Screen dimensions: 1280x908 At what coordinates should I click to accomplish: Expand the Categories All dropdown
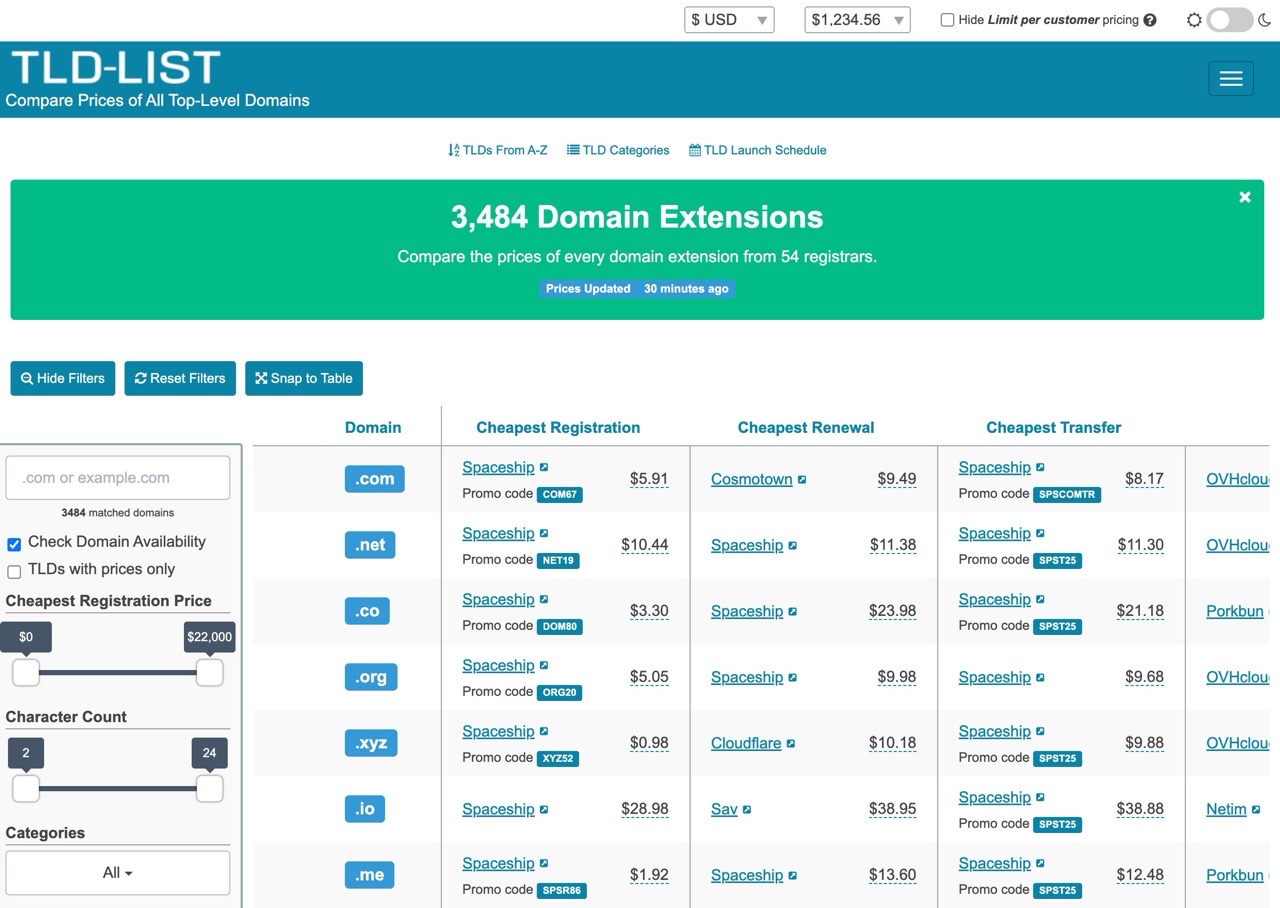(118, 873)
